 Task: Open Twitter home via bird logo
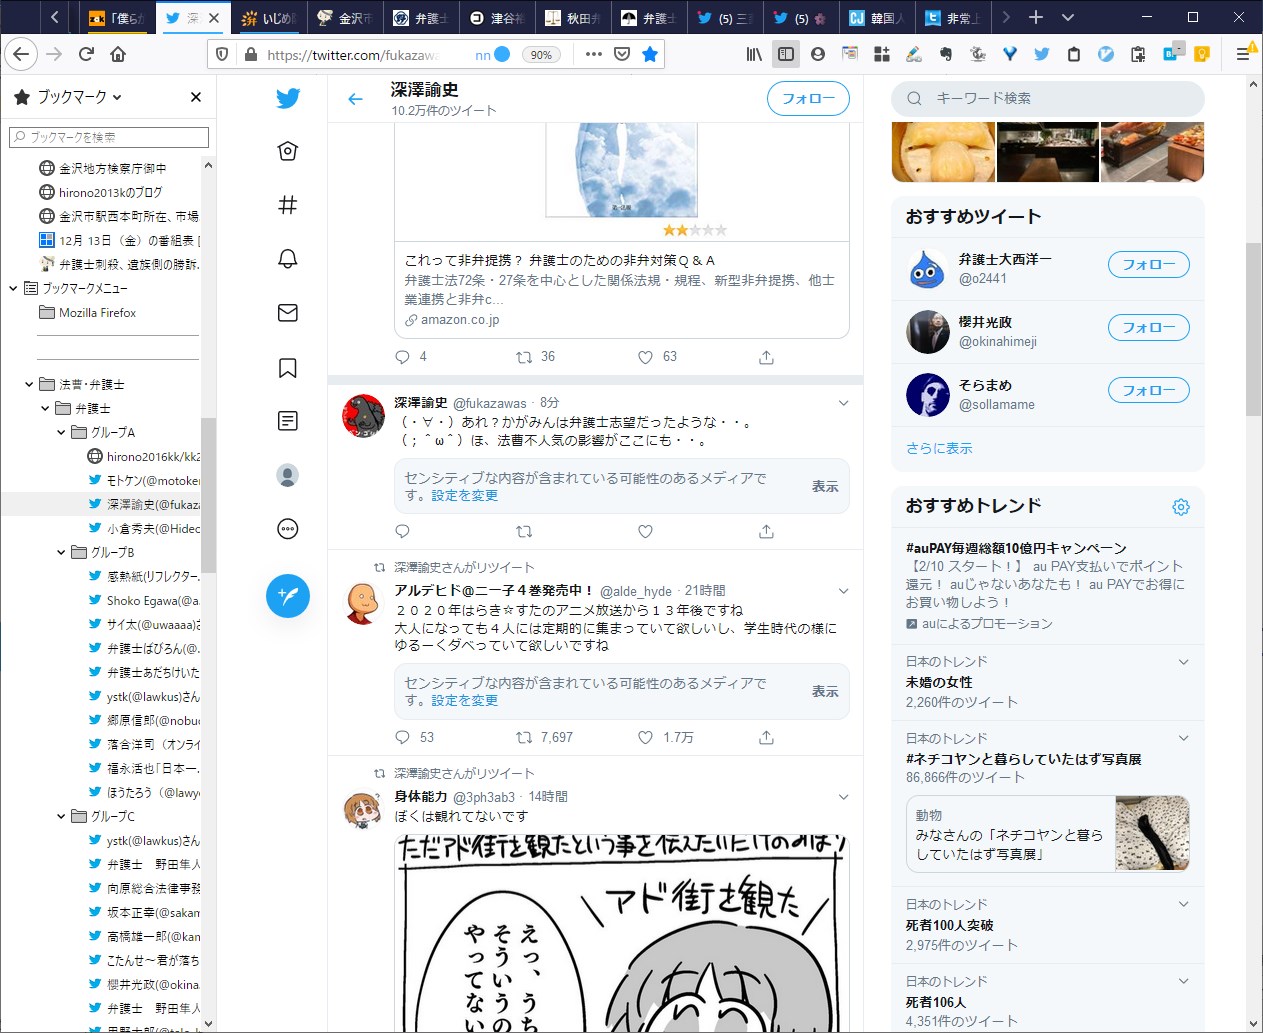tap(288, 98)
